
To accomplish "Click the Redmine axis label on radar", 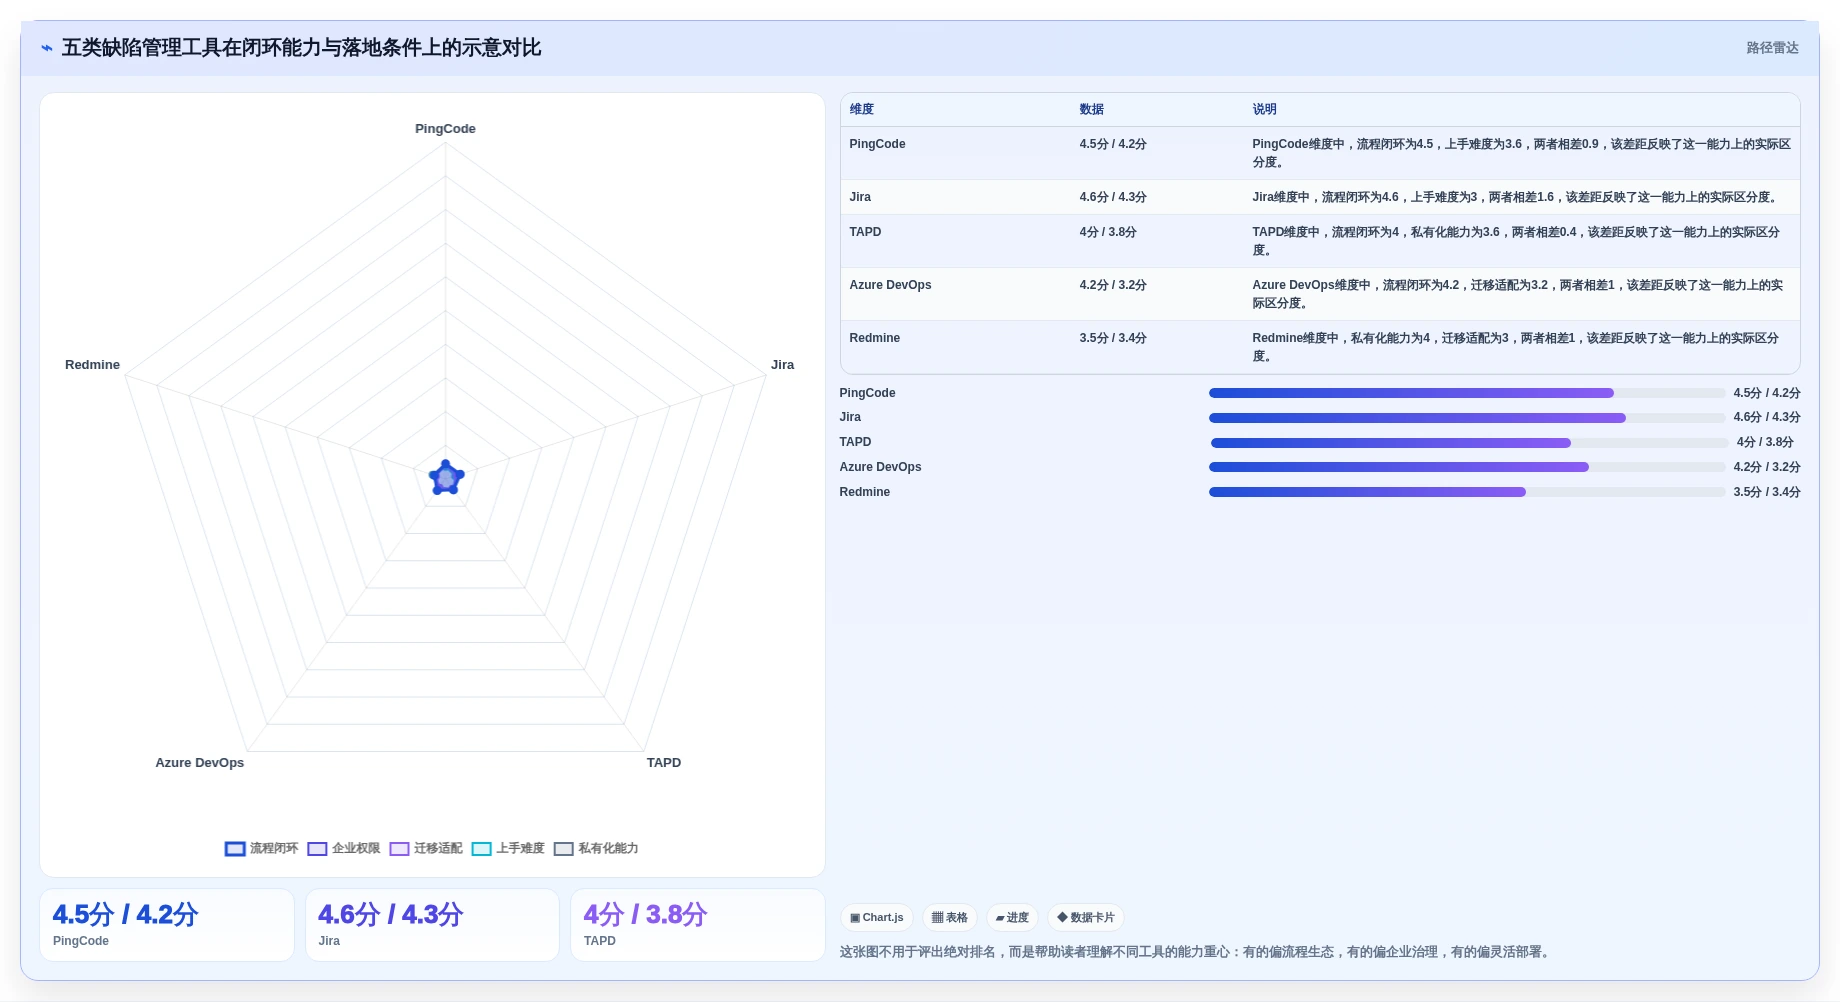I will (92, 365).
